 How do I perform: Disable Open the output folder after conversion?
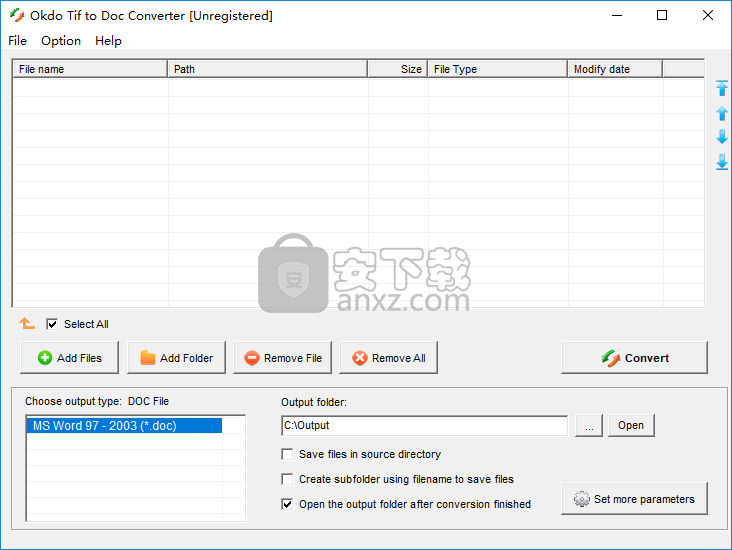(x=287, y=504)
